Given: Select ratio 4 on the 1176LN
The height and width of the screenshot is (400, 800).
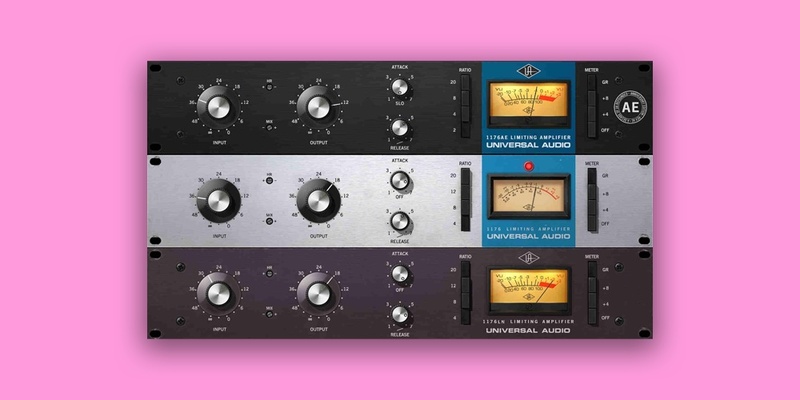Looking at the screenshot, I should [x=465, y=317].
